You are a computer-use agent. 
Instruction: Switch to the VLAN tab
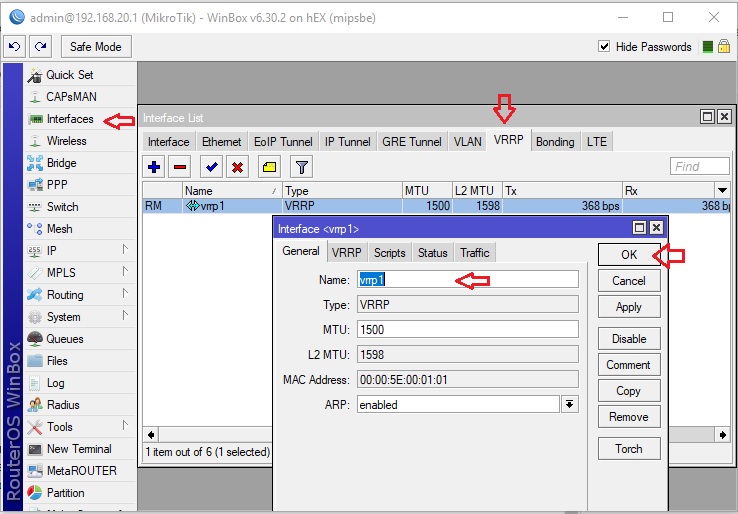coord(467,142)
